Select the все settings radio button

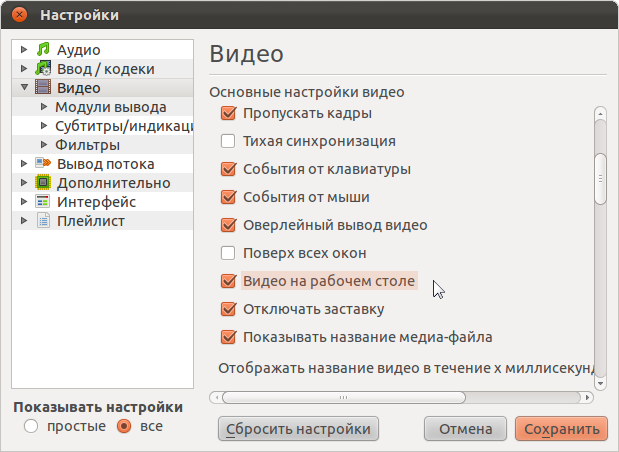pyautogui.click(x=124, y=426)
